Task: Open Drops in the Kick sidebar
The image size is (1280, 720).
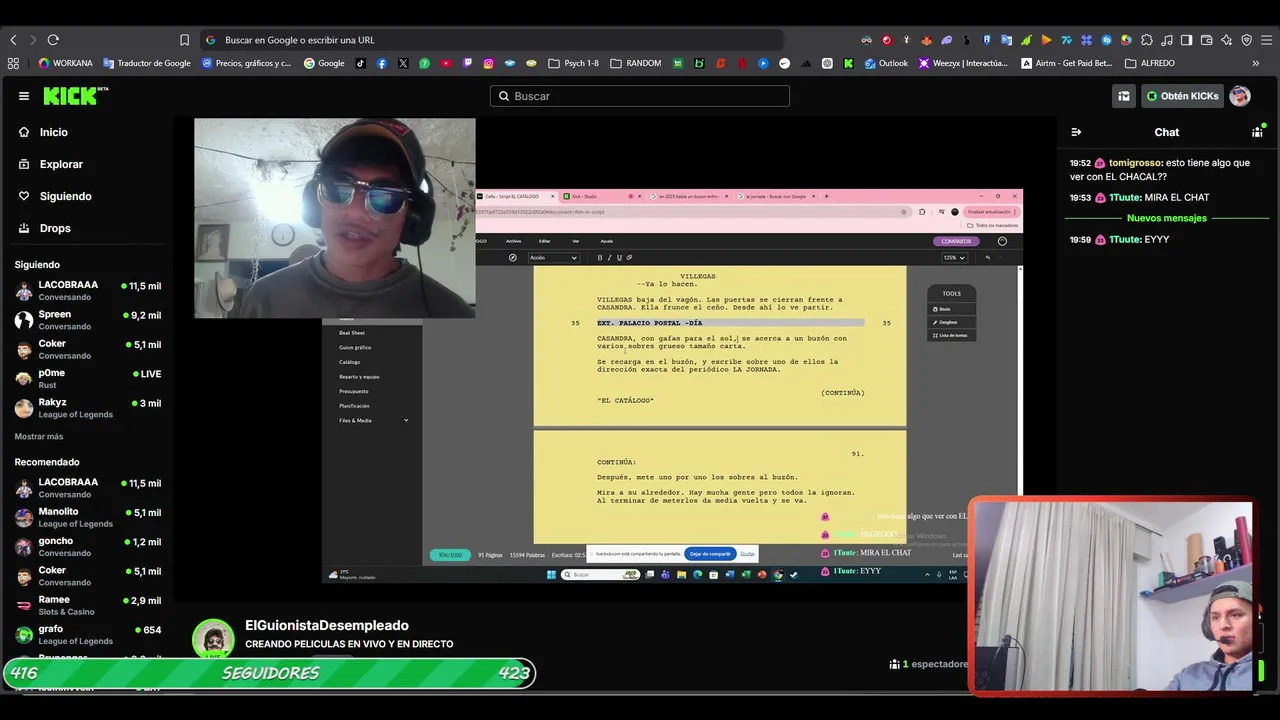Action: click(44, 228)
